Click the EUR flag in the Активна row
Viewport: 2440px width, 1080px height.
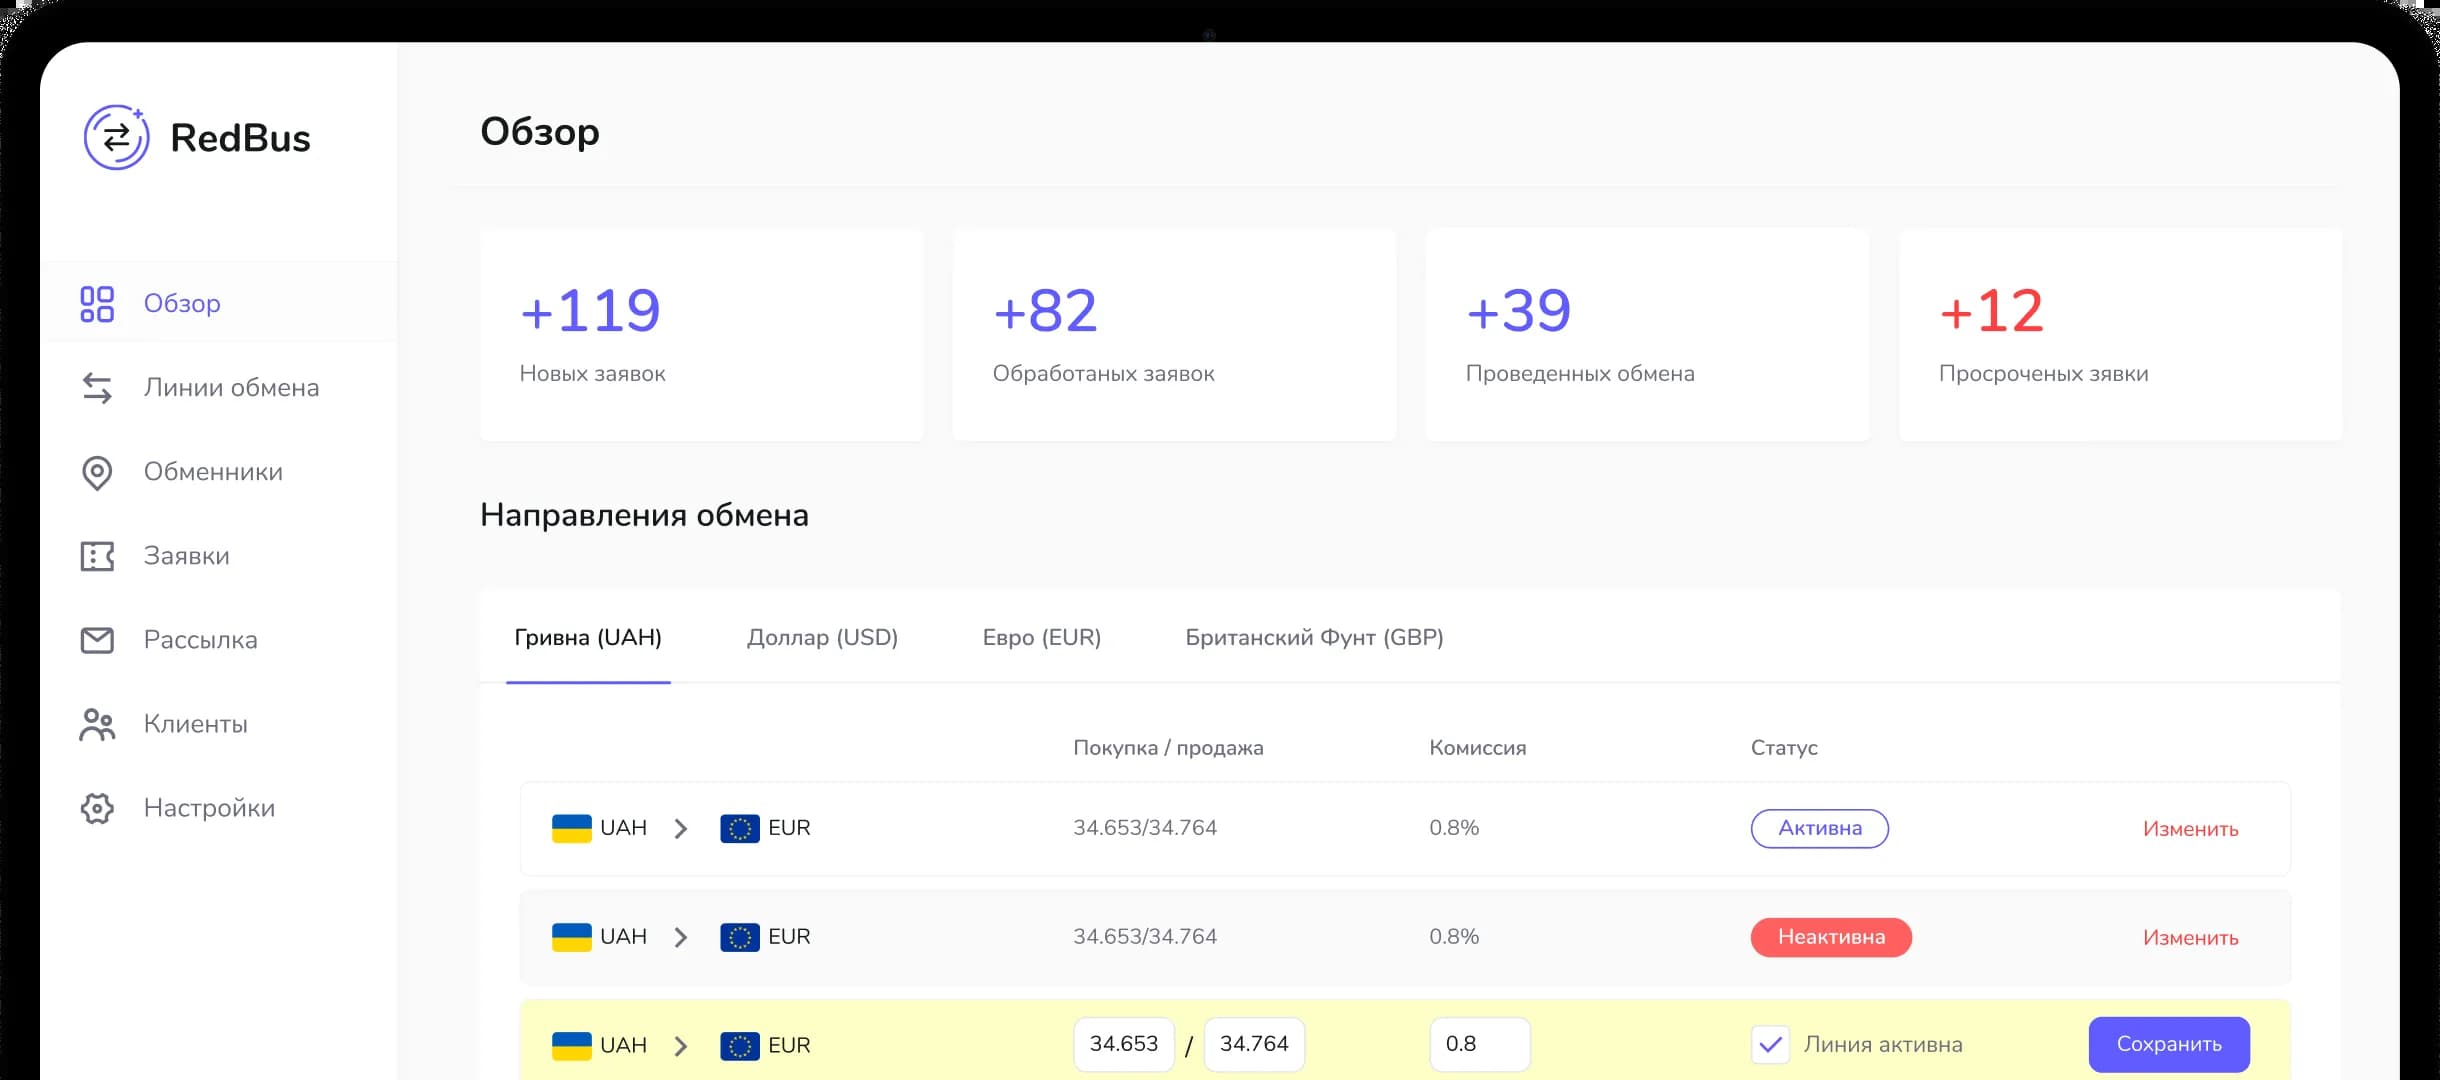tap(740, 829)
